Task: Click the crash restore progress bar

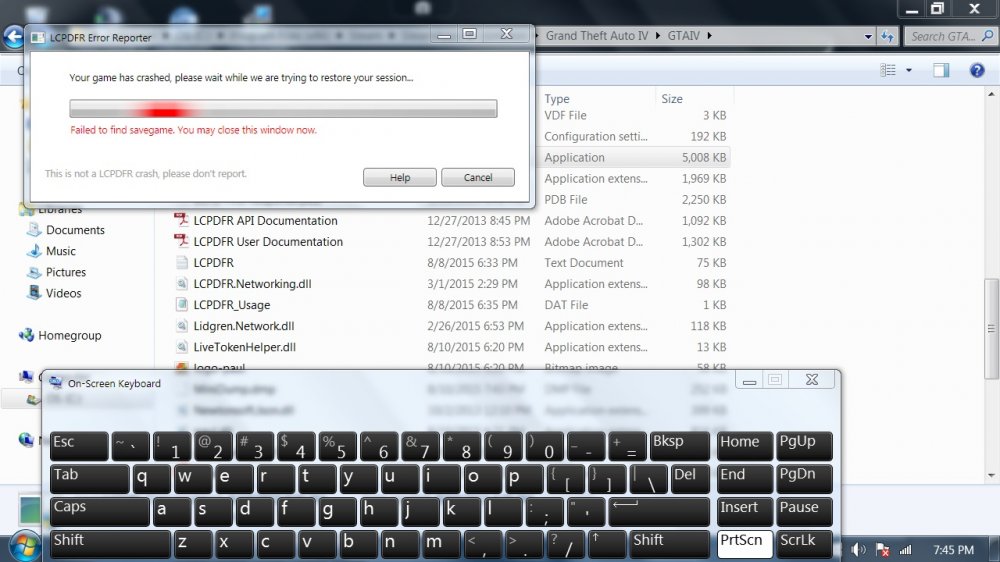Action: click(283, 108)
